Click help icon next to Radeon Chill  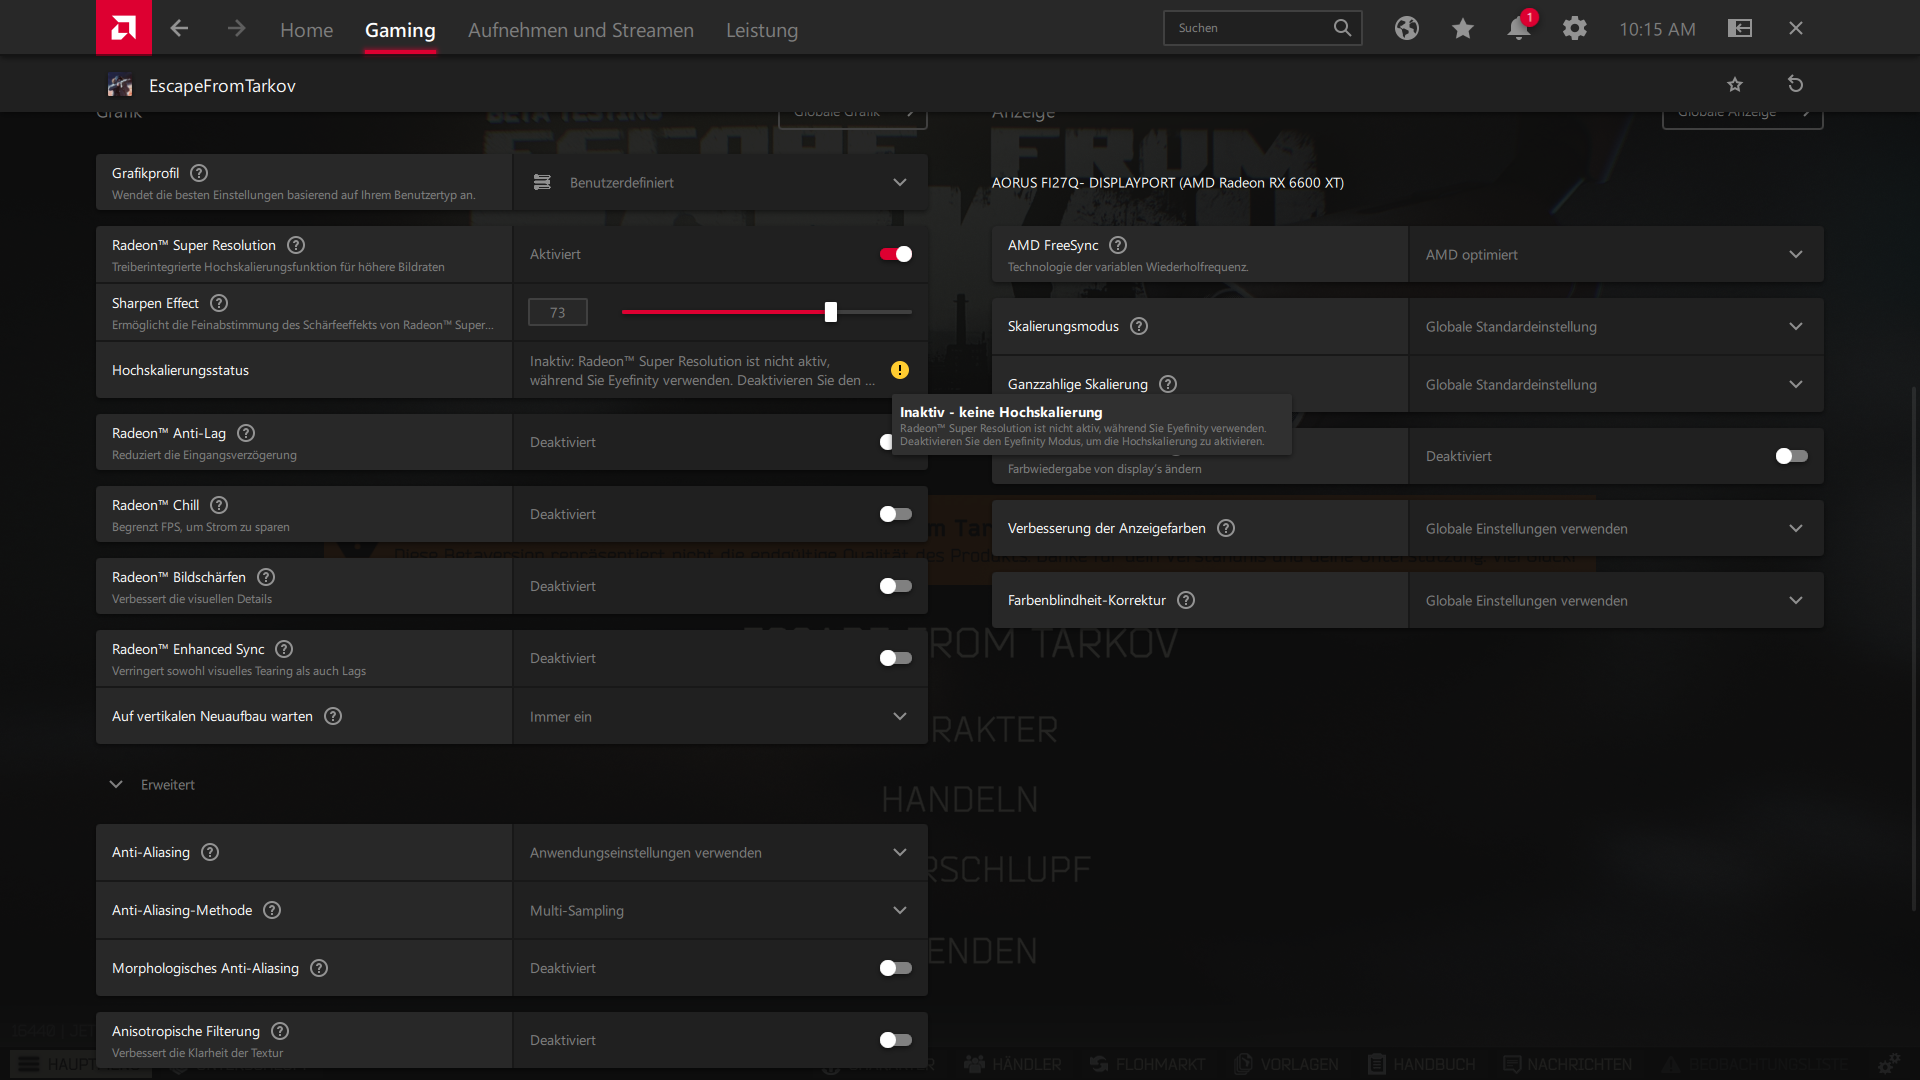[x=219, y=505]
